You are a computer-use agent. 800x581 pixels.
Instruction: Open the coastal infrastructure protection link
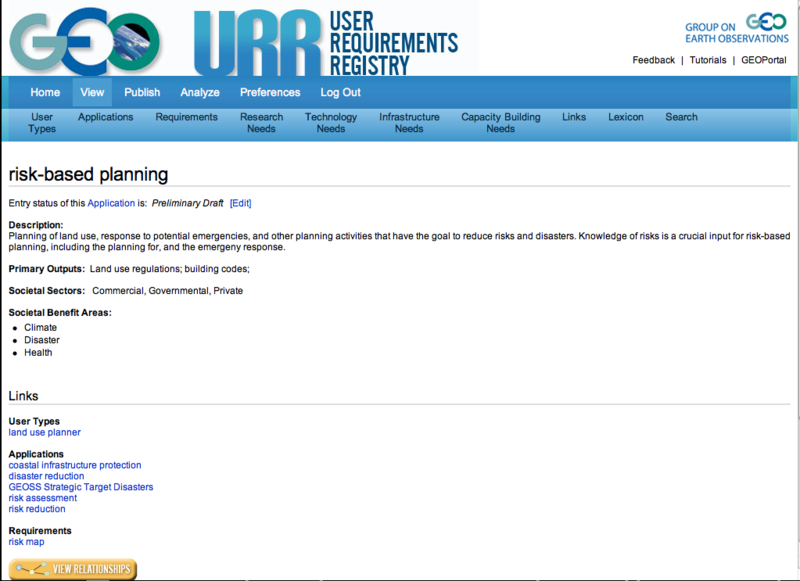point(75,465)
